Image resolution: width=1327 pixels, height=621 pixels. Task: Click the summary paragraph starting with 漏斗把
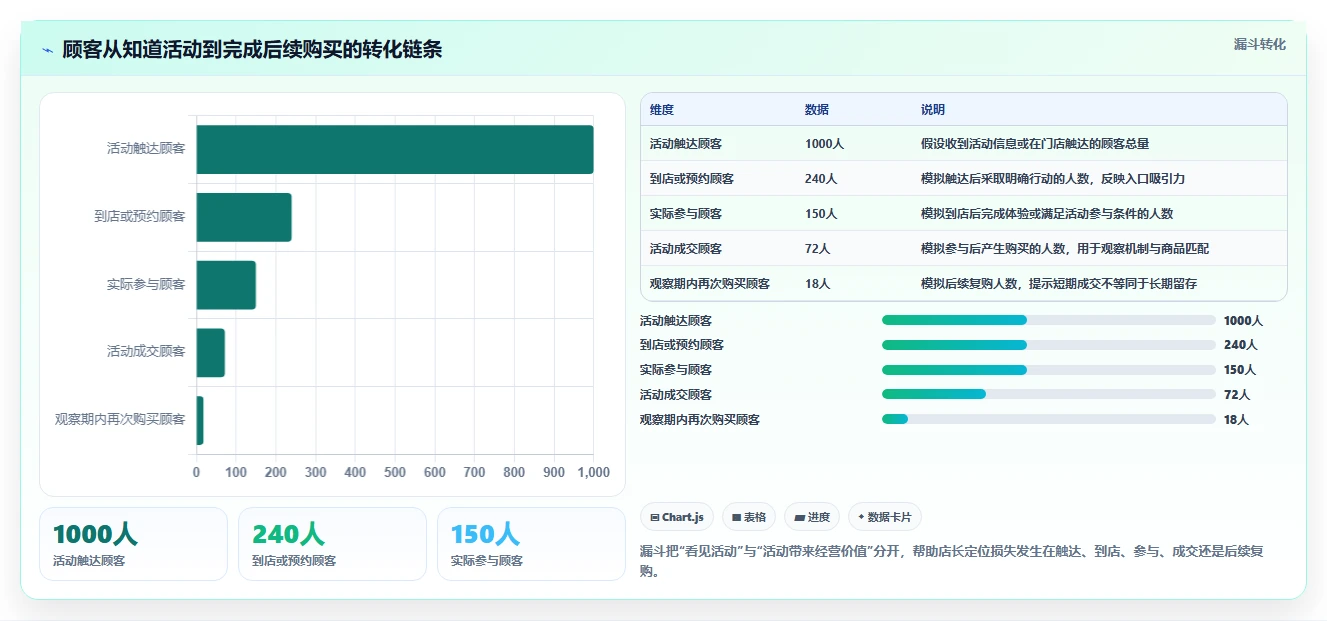pyautogui.click(x=952, y=561)
